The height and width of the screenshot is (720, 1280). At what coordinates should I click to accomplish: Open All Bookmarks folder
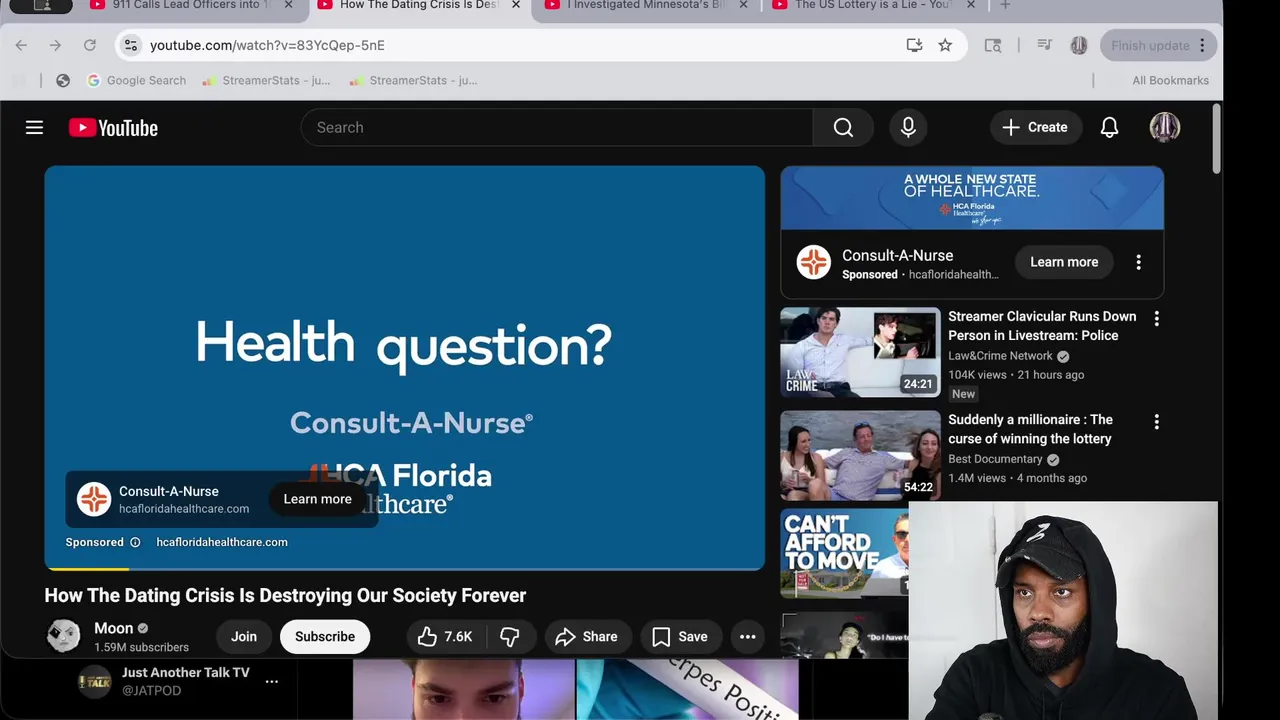1170,80
